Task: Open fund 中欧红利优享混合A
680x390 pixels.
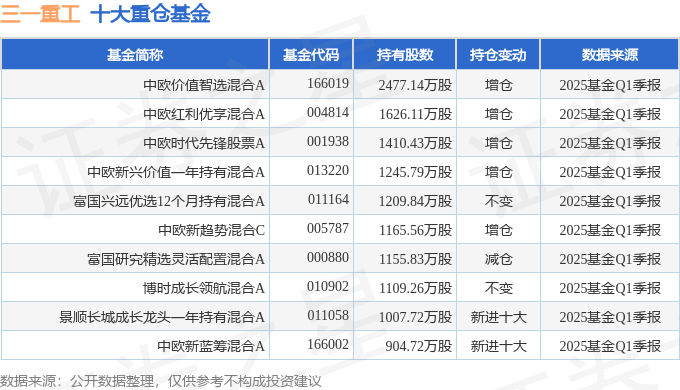Action: click(x=204, y=114)
